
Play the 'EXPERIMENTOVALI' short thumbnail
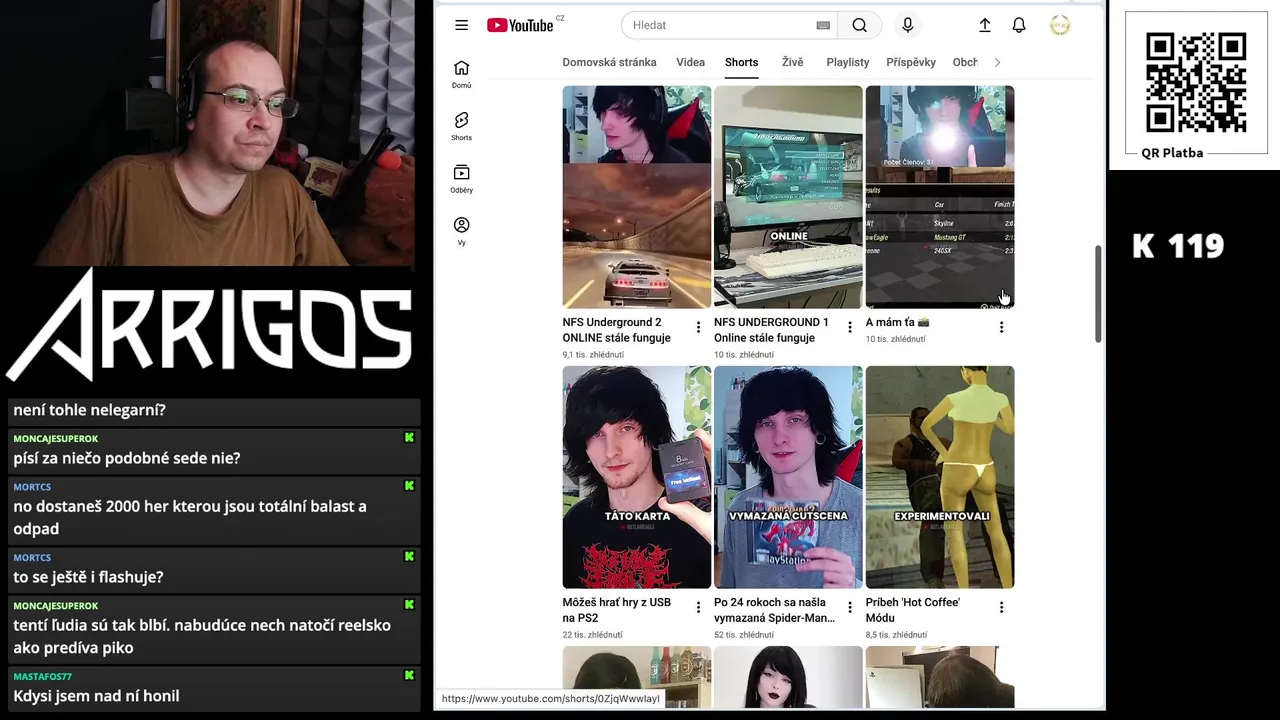[x=940, y=477]
